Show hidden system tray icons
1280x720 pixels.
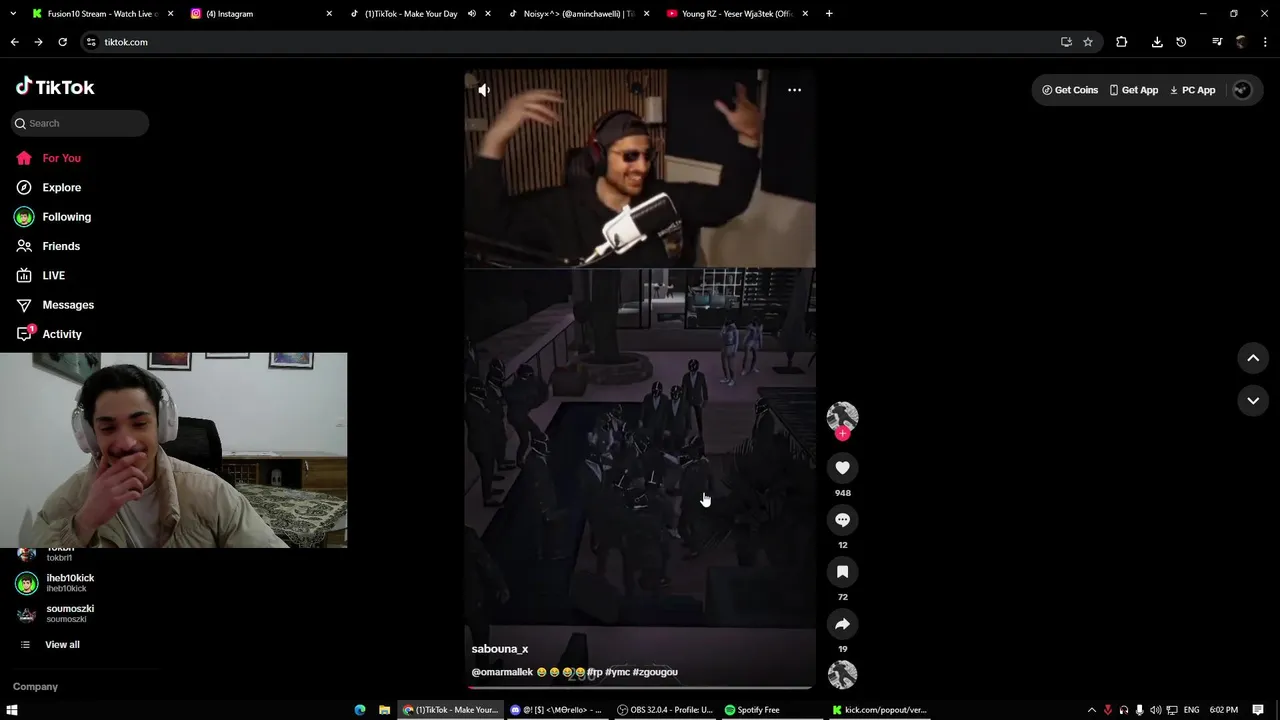click(x=1091, y=710)
